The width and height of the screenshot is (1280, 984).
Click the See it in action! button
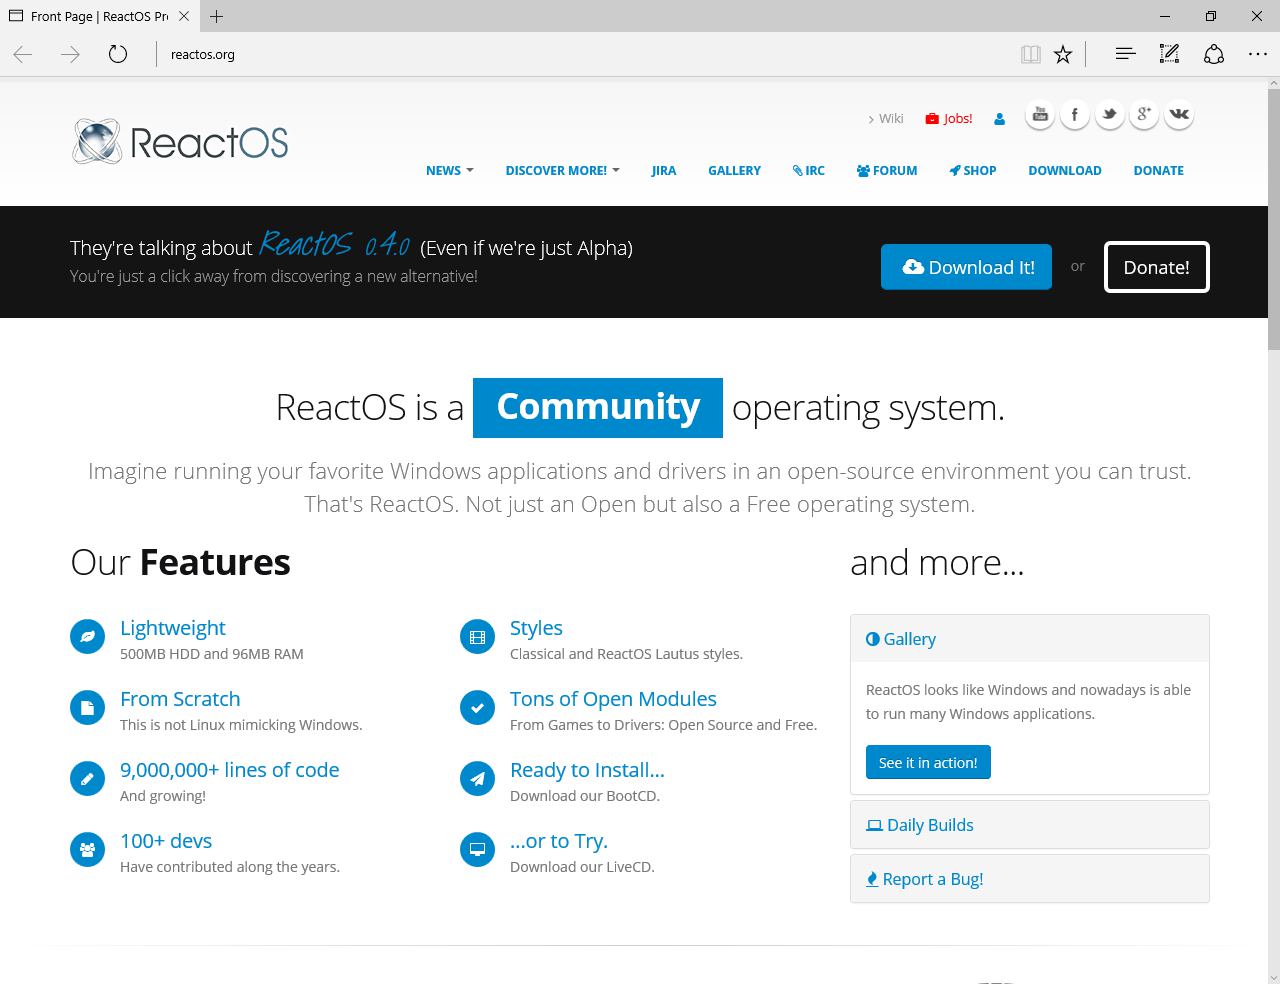(928, 762)
